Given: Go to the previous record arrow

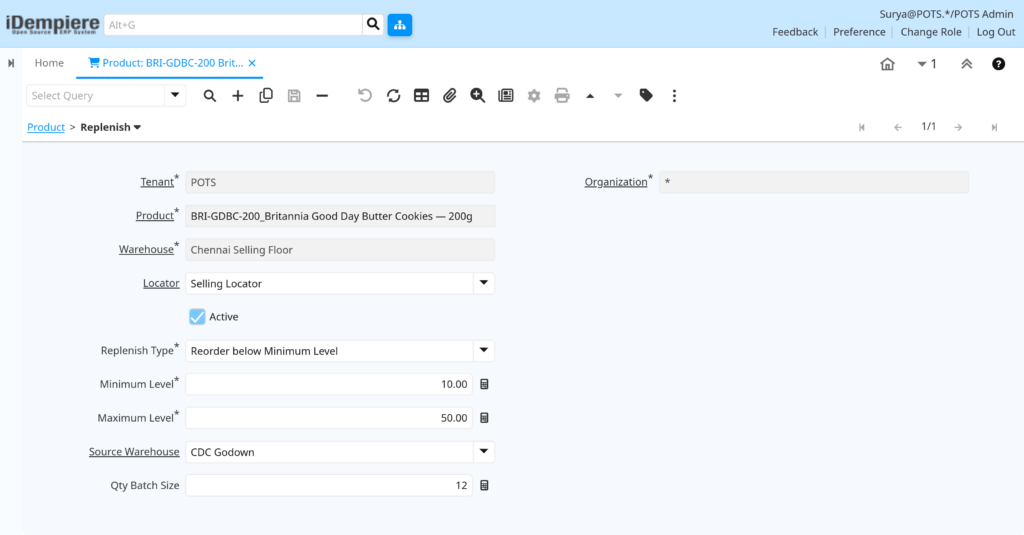Looking at the screenshot, I should tap(898, 127).
